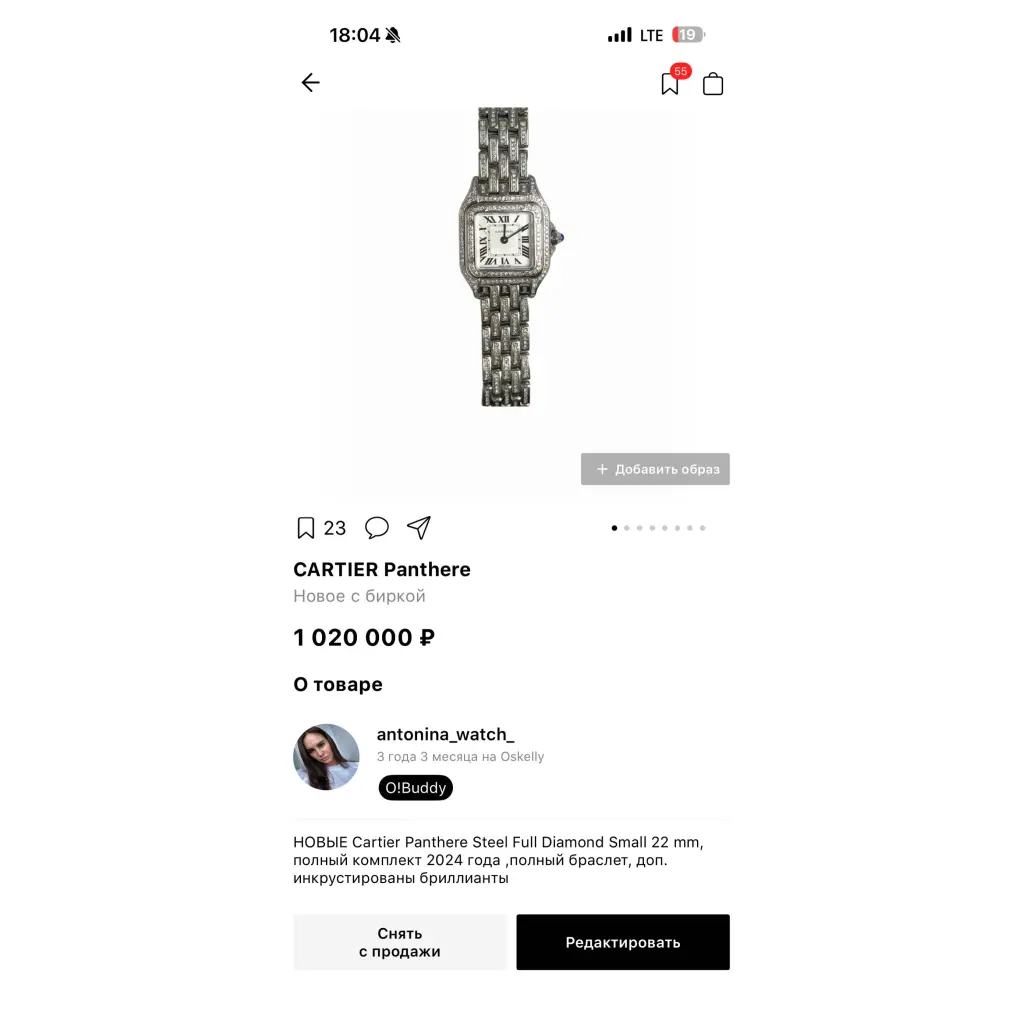Tap the battery indicator in status bar
Image resolution: width=1024 pixels, height=1024 pixels.
click(x=688, y=35)
